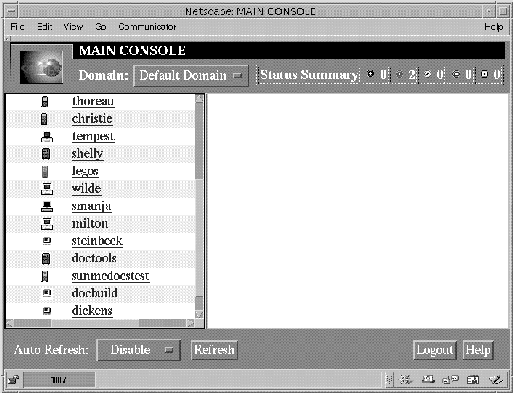This screenshot has height=393, width=513.
Task: Click the rack icon next to sunmedocstest
Action: [x=45, y=276]
